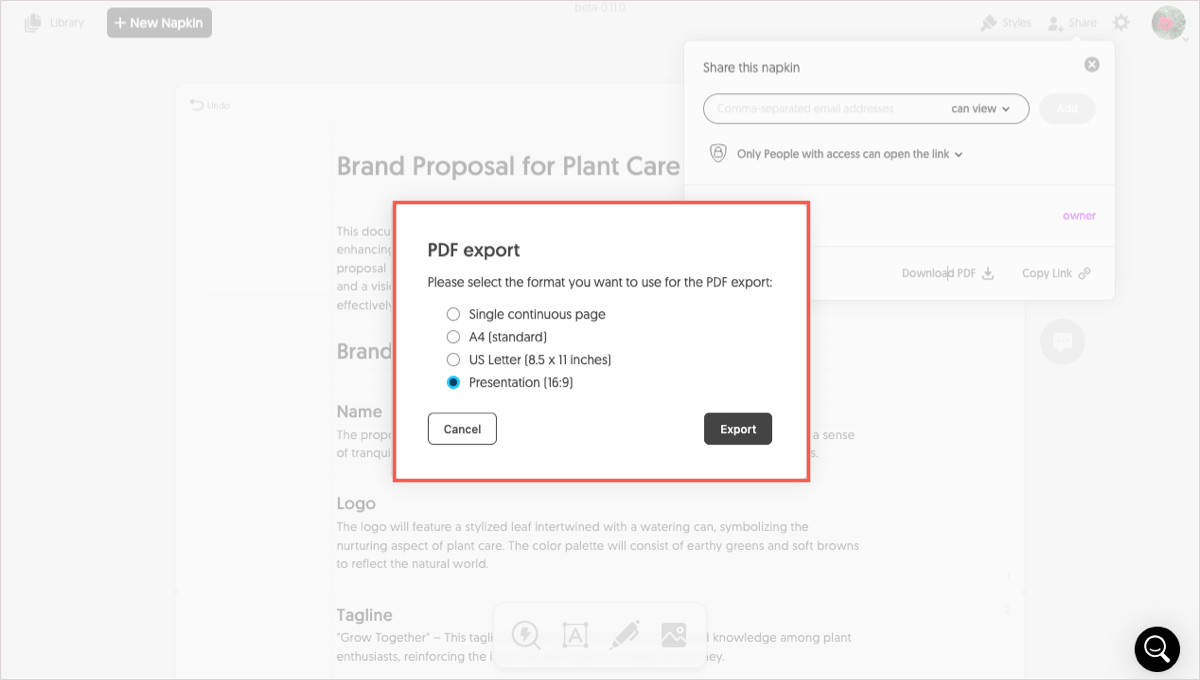Image resolution: width=1200 pixels, height=680 pixels.
Task: Click the Download PDF icon
Action: [x=988, y=273]
